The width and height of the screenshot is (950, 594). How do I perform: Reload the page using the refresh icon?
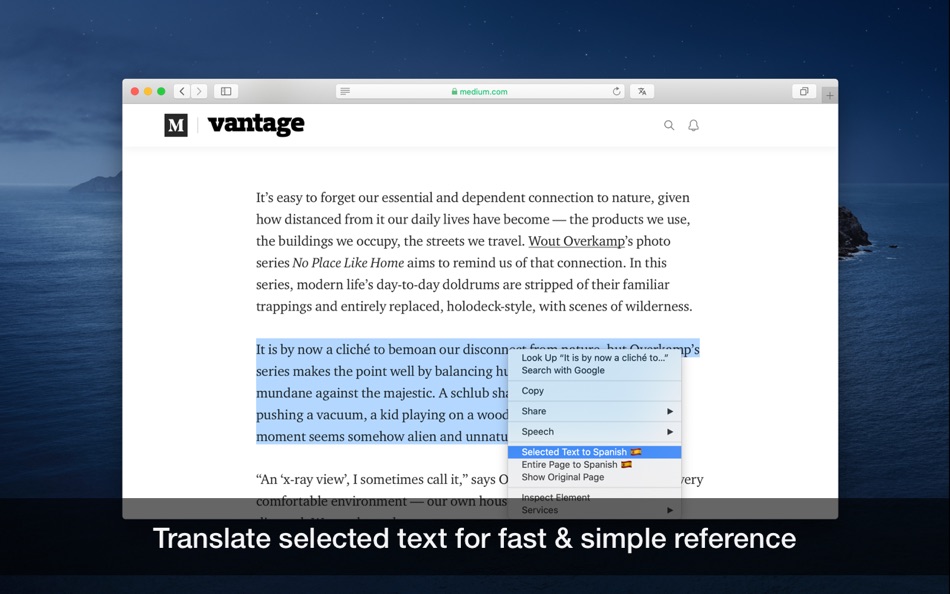pyautogui.click(x=617, y=91)
